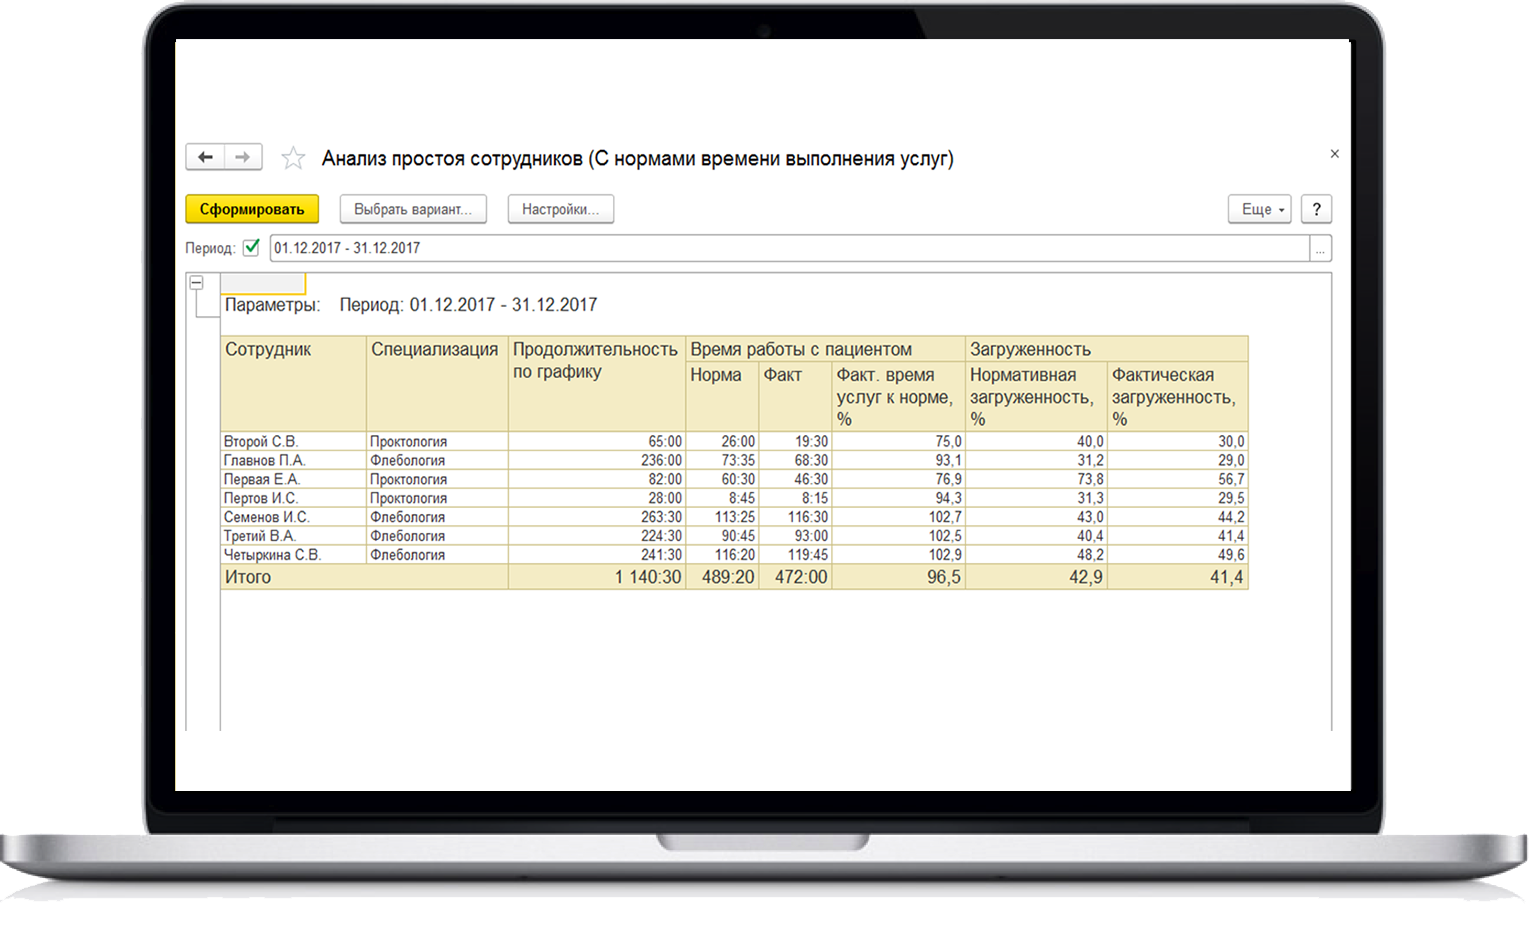The image size is (1529, 936).
Task: Select Время работы с пациентом header
Action: pyautogui.click(x=825, y=349)
